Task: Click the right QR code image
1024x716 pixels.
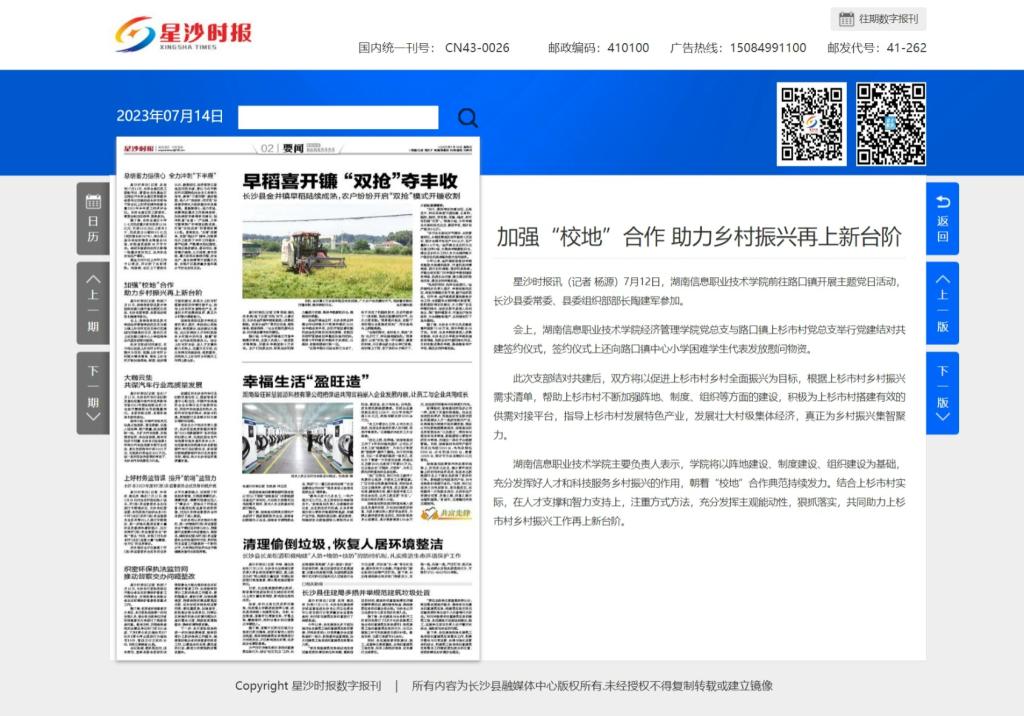Action: [x=891, y=124]
